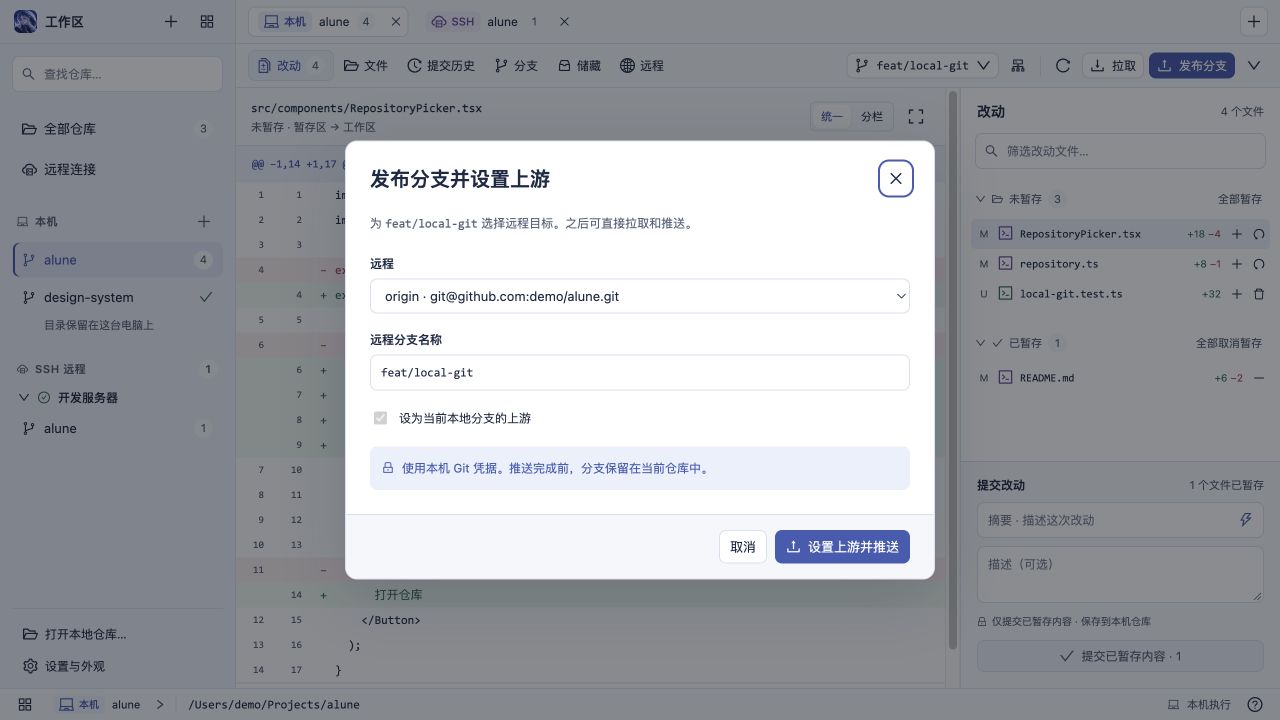Close the 发布分支并设置上游 dialog
The image size is (1280, 720).
pyautogui.click(x=896, y=179)
